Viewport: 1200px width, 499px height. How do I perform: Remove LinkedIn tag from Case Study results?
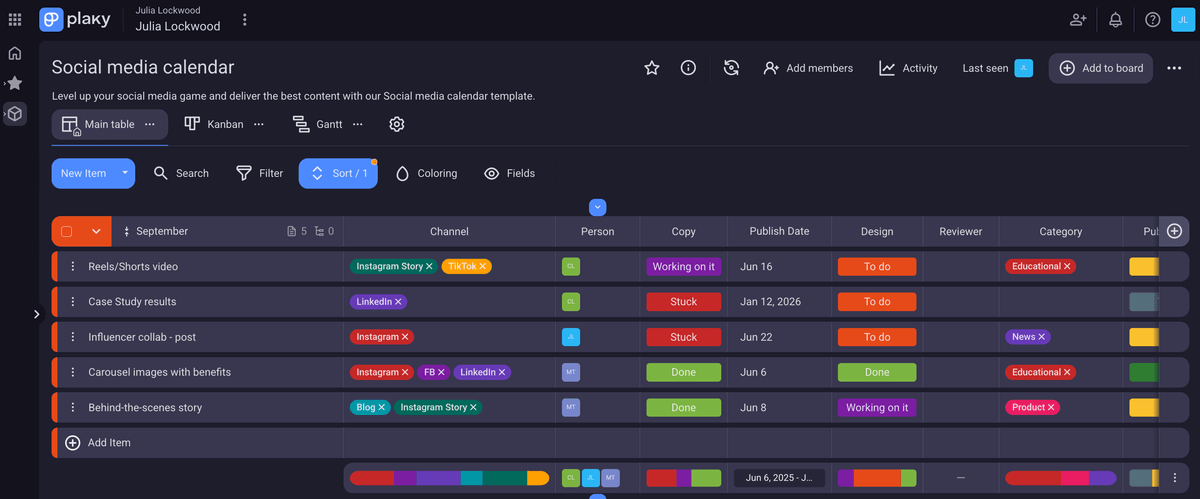click(x=398, y=302)
